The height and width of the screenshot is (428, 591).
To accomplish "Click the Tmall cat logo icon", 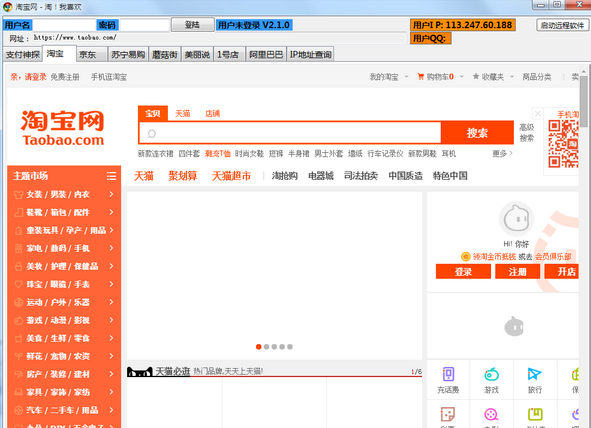I will coord(139,372).
